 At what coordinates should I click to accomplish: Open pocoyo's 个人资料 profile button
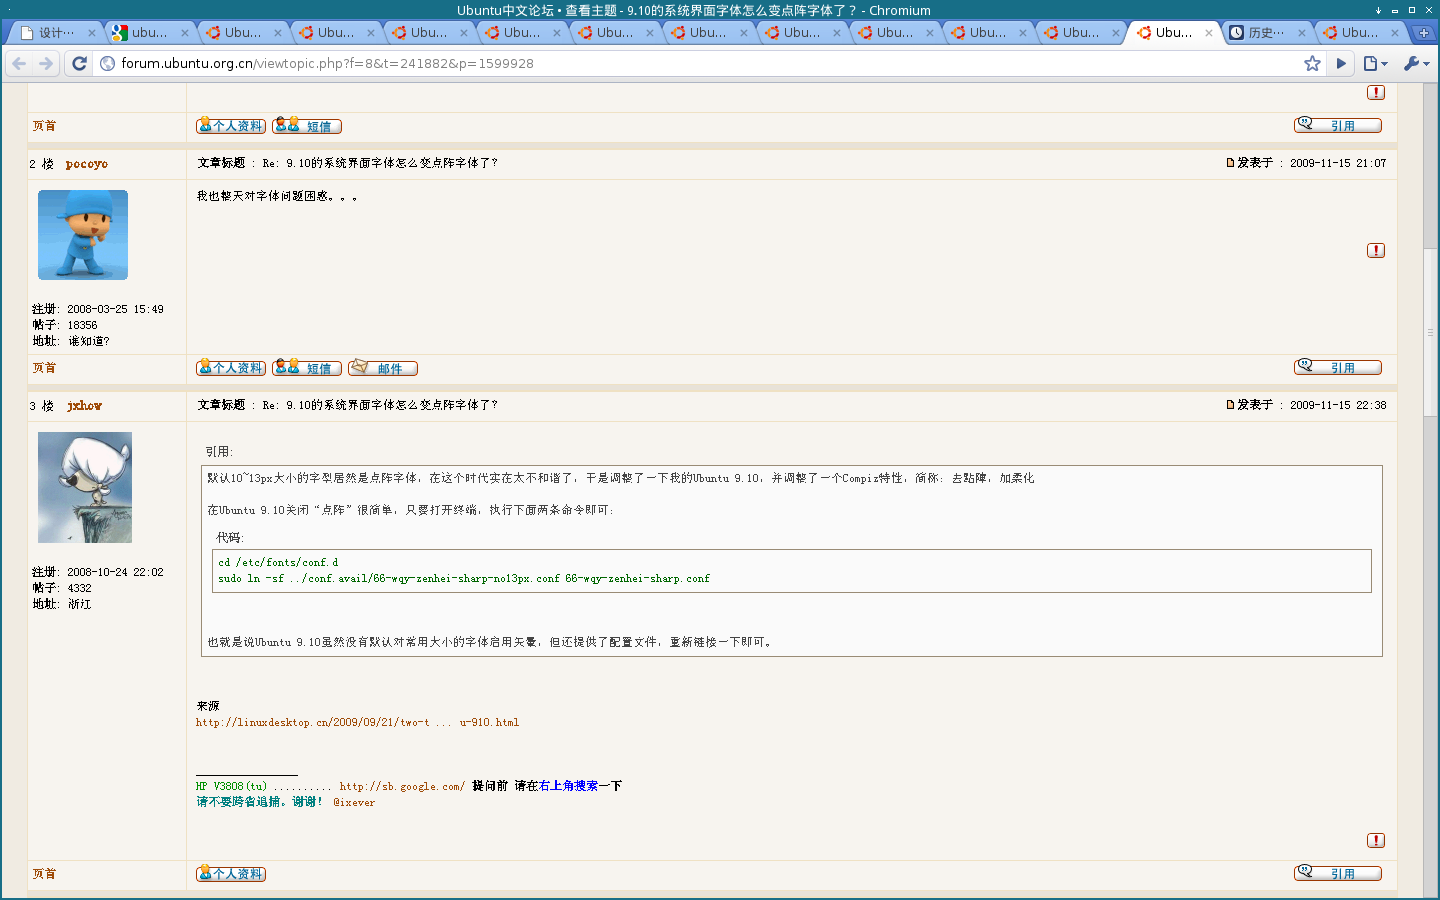231,368
